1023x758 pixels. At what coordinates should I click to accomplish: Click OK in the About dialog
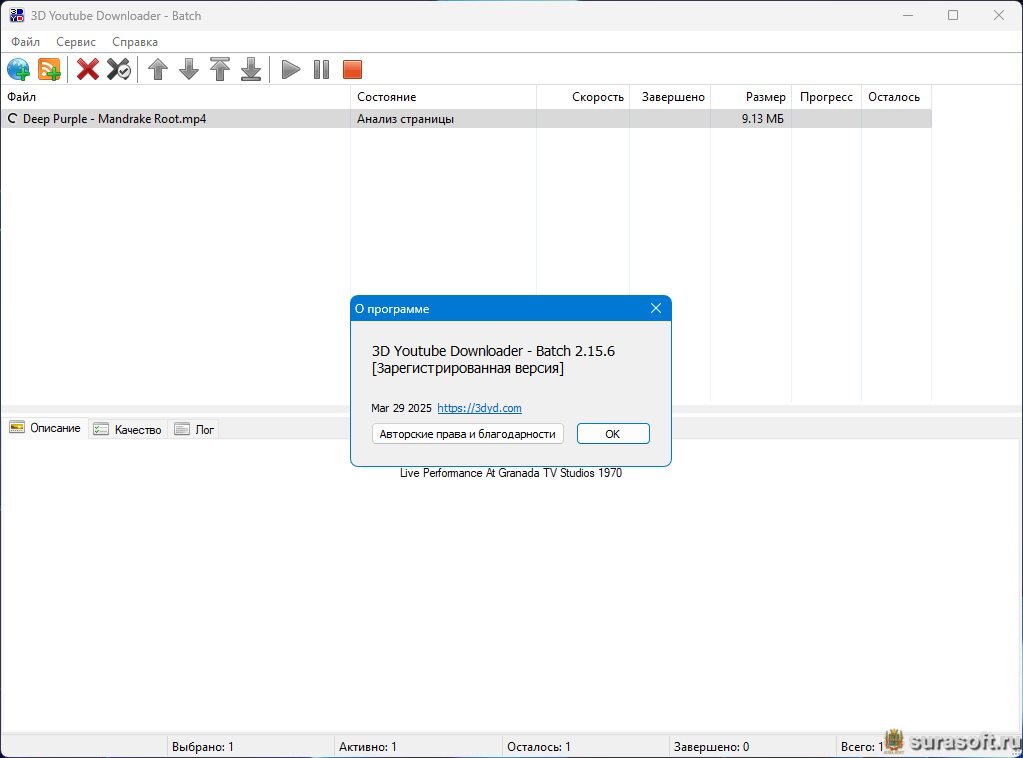[x=613, y=434]
